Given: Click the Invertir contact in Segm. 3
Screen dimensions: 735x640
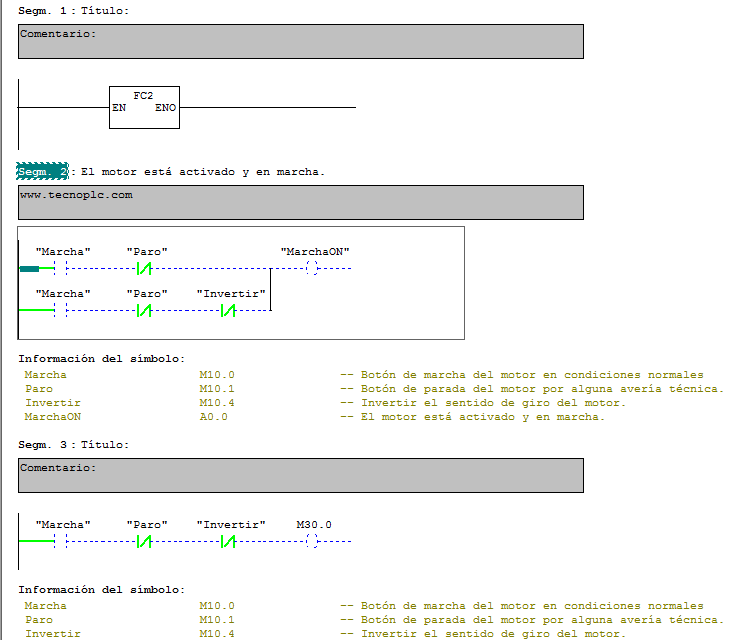Looking at the screenshot, I should [228, 541].
